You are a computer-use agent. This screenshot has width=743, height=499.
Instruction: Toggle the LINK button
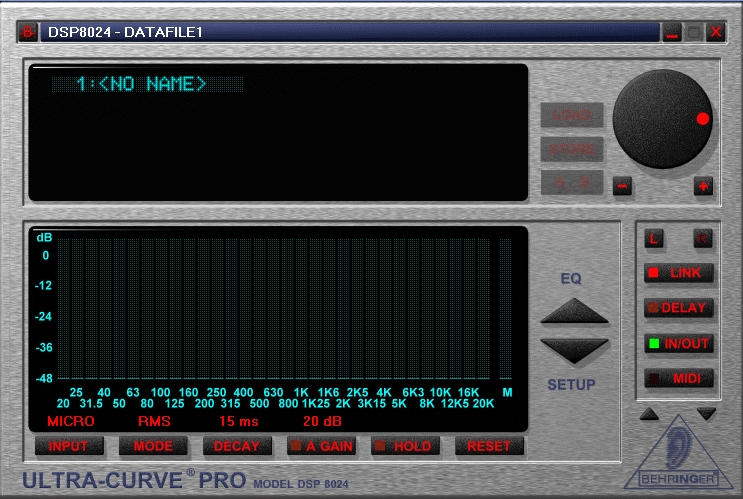pos(679,273)
